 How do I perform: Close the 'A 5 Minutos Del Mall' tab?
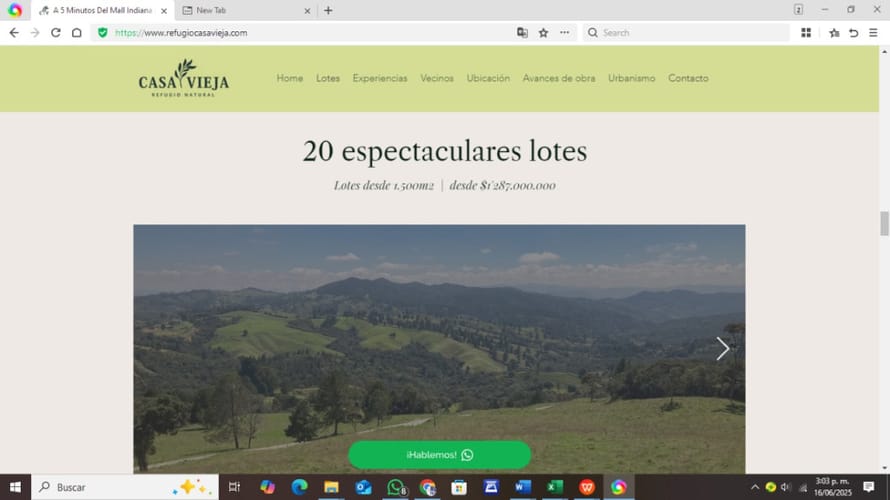pyautogui.click(x=164, y=11)
